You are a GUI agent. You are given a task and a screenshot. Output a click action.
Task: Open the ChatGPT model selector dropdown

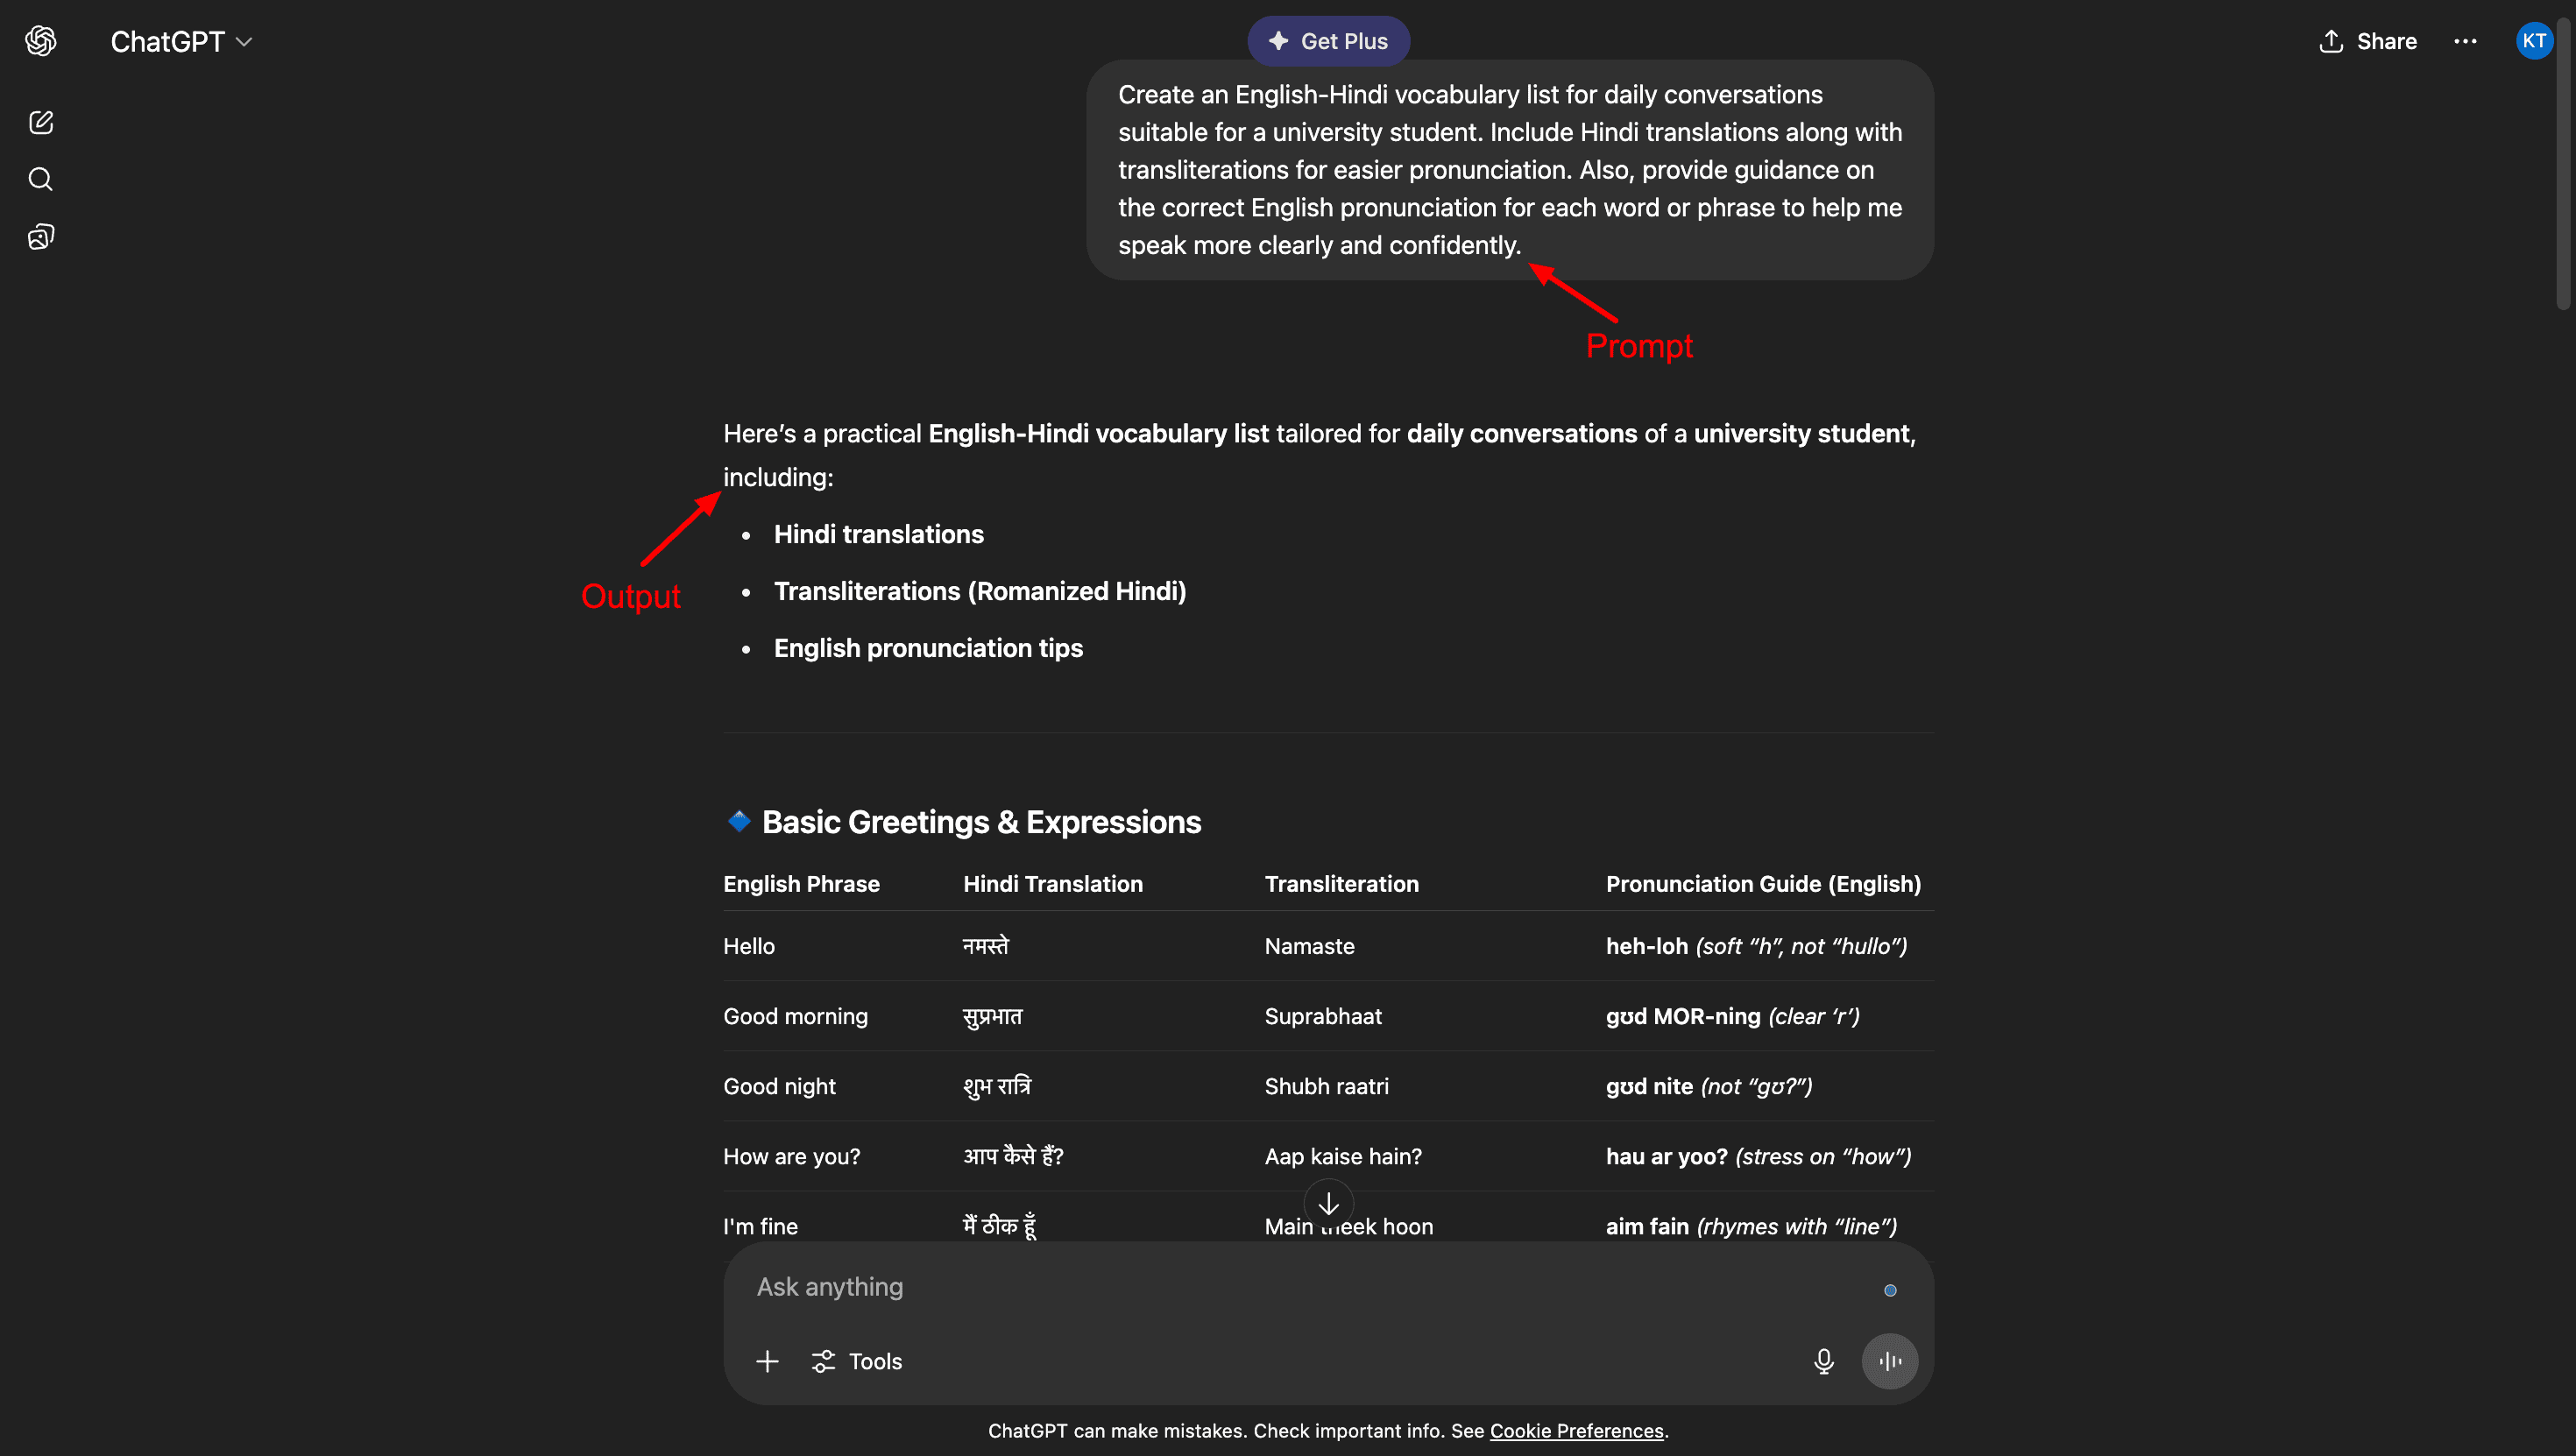pyautogui.click(x=181, y=41)
